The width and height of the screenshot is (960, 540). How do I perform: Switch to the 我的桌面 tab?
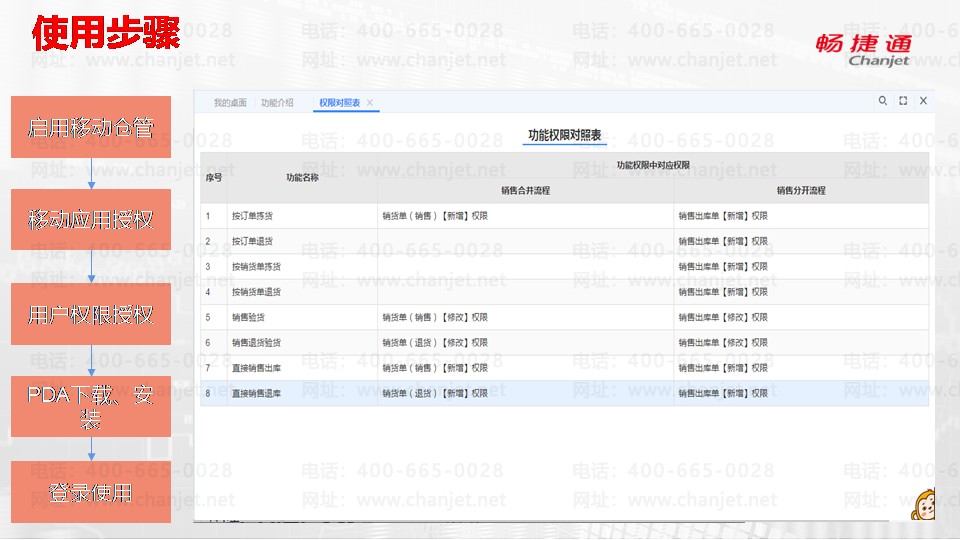(x=230, y=103)
